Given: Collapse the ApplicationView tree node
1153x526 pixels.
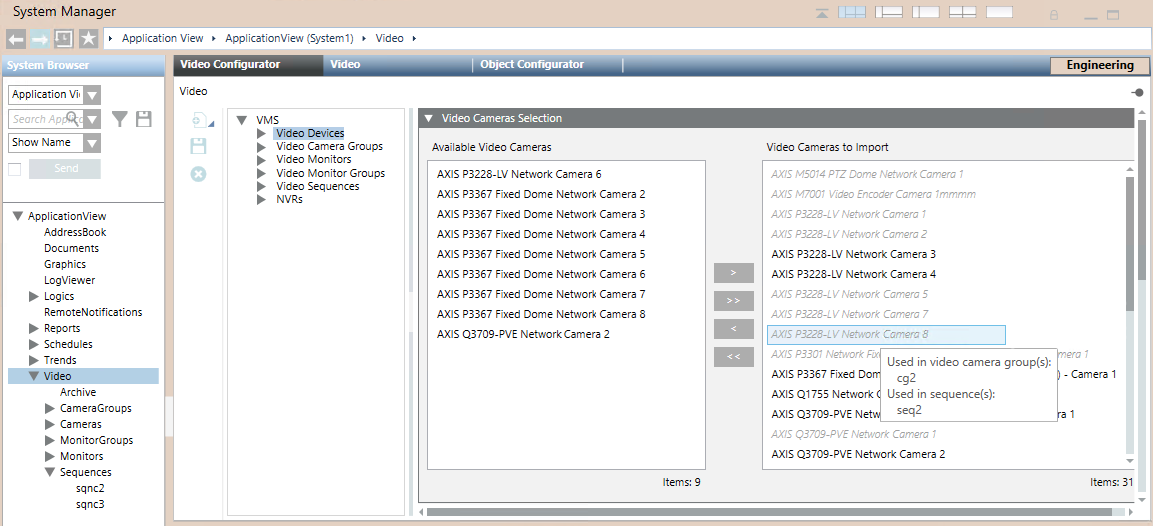Looking at the screenshot, I should [x=18, y=216].
